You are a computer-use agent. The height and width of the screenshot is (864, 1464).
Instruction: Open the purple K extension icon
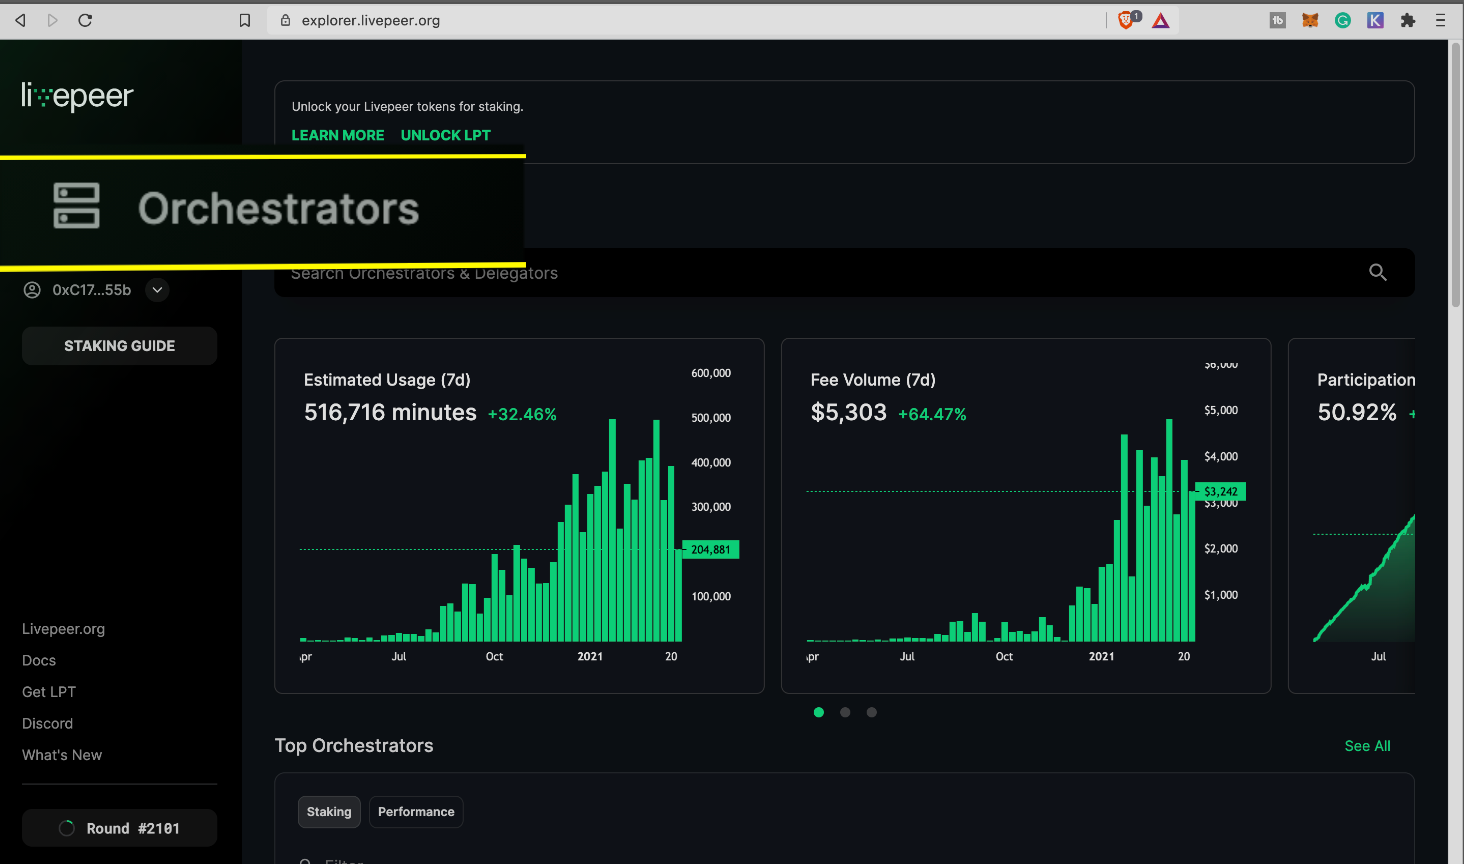tap(1376, 20)
